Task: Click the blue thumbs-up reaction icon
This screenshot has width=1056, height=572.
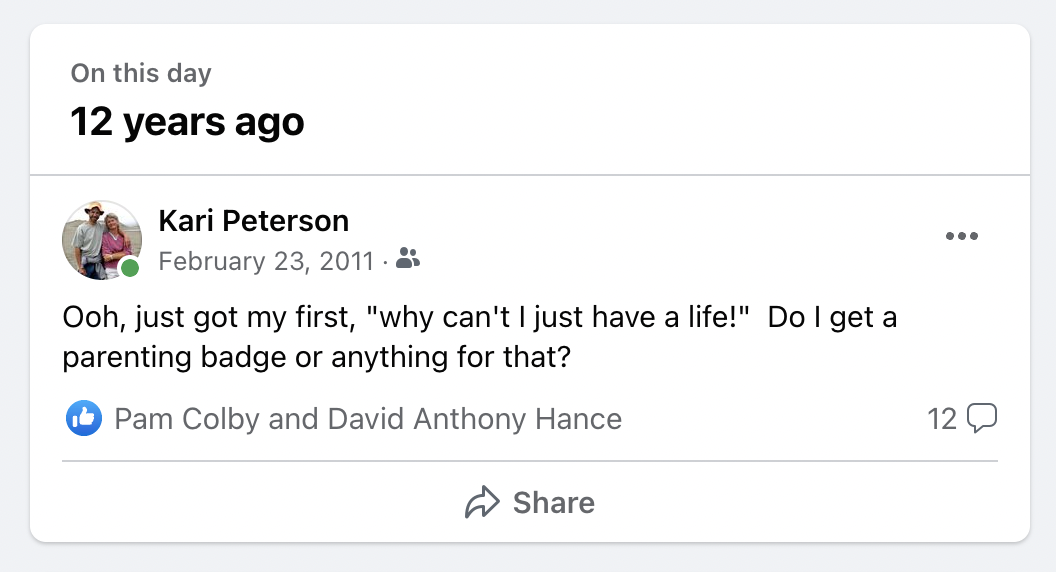Action: pyautogui.click(x=84, y=418)
